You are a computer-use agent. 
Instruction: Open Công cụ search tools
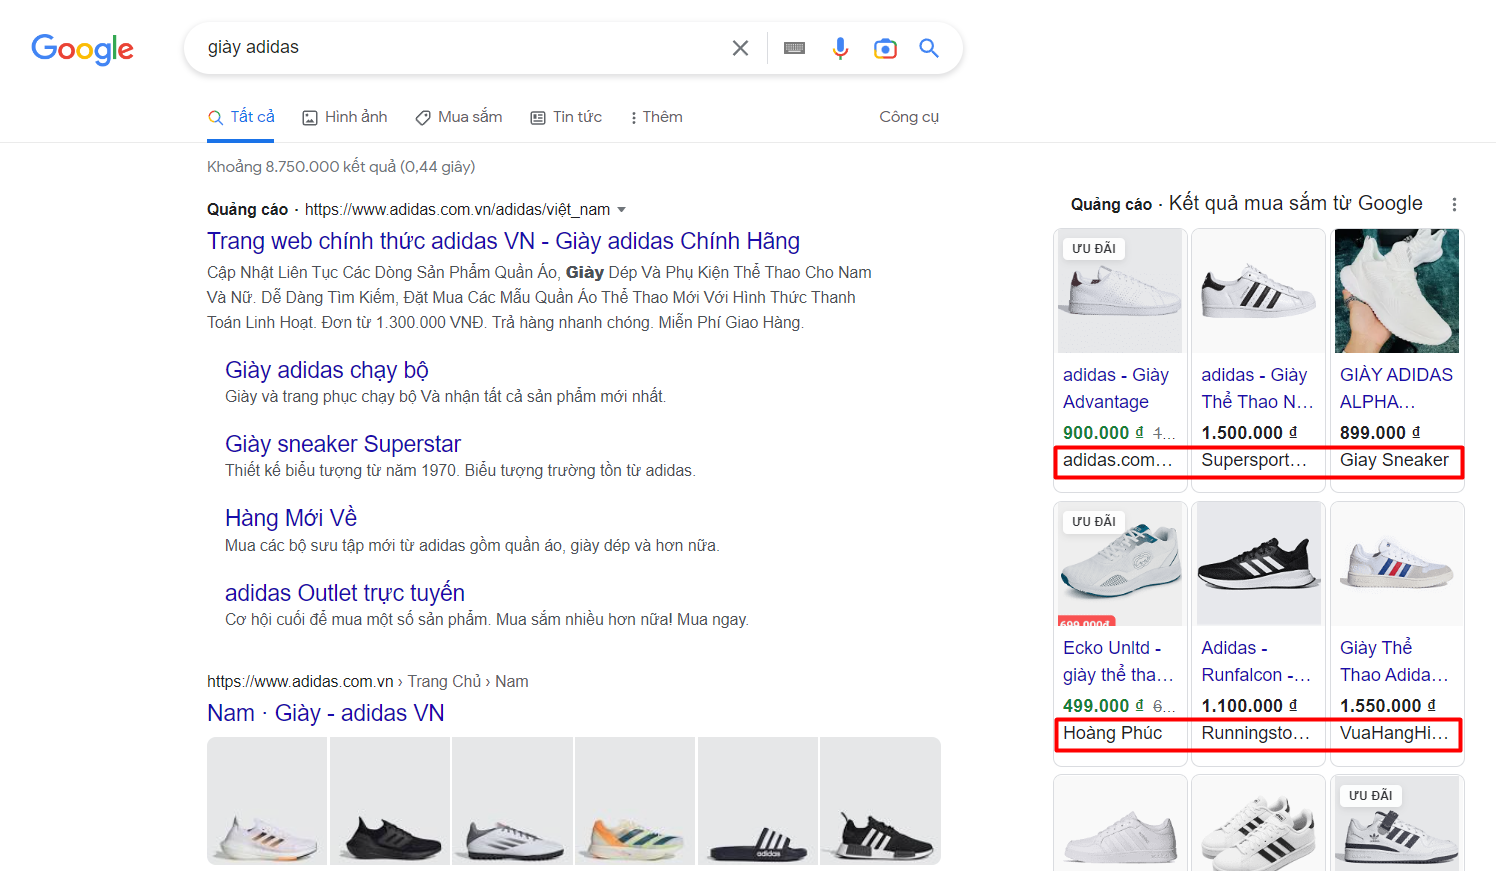click(x=909, y=117)
